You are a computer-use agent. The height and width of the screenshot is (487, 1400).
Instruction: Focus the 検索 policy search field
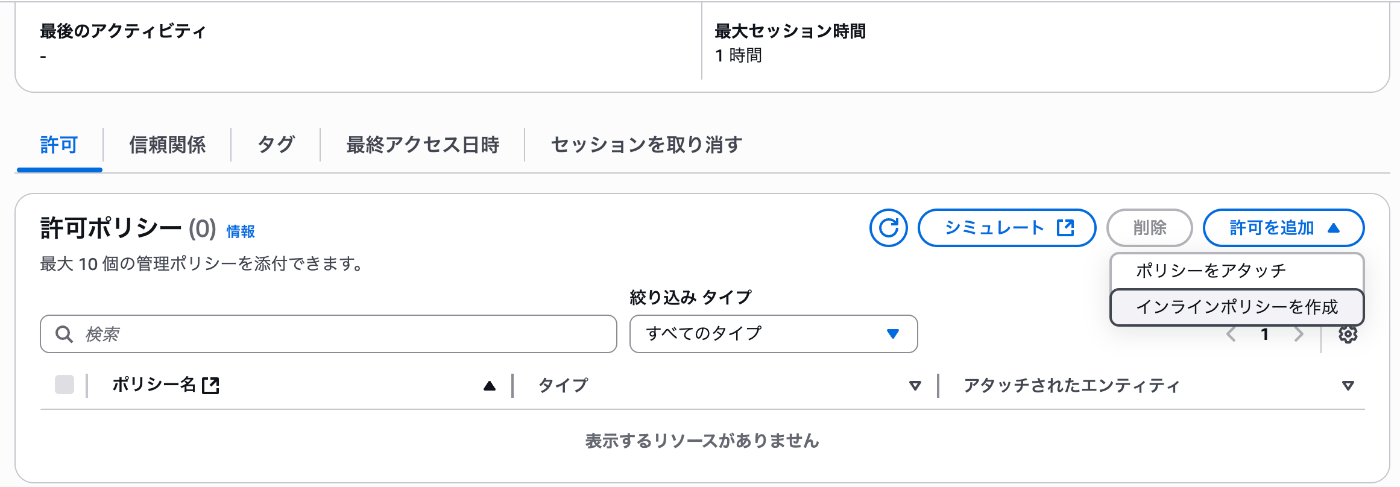point(328,334)
